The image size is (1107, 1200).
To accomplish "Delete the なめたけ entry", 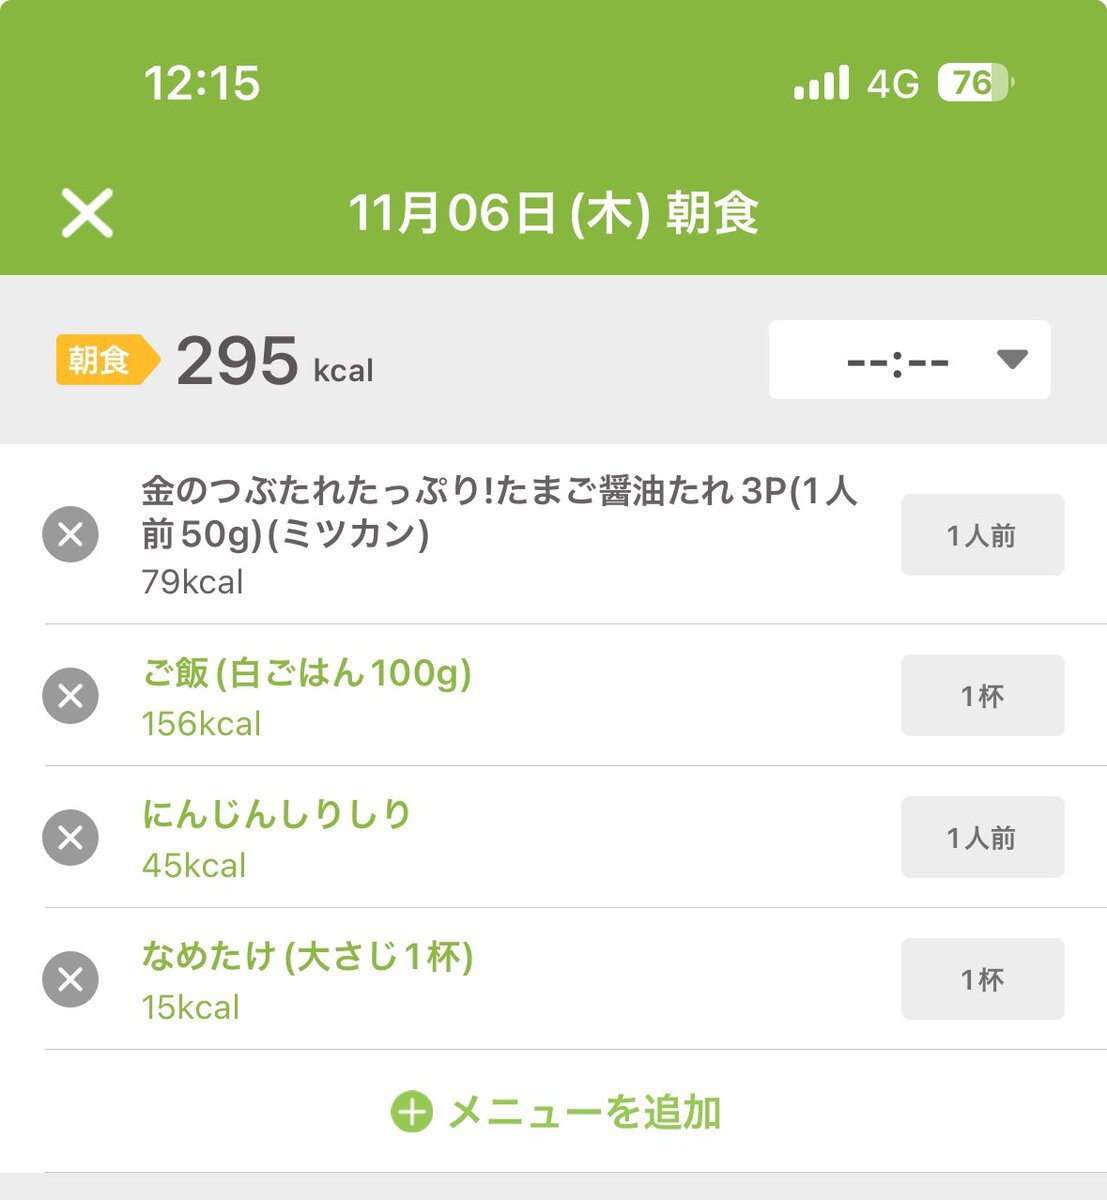I will 71,979.
